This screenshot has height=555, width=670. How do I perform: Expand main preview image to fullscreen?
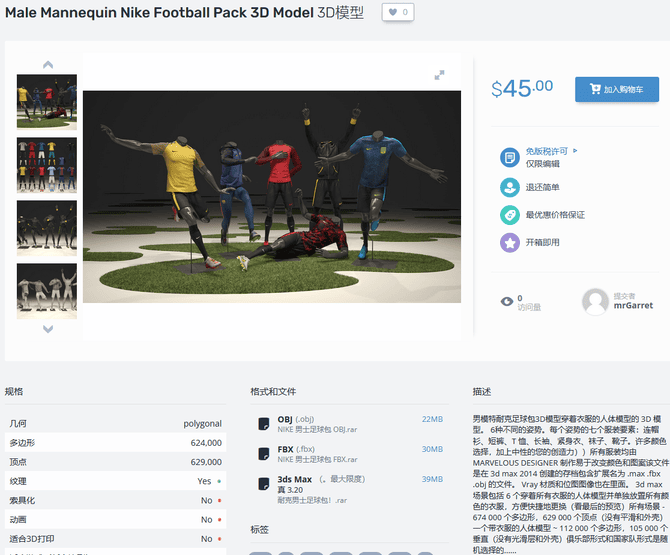439,75
